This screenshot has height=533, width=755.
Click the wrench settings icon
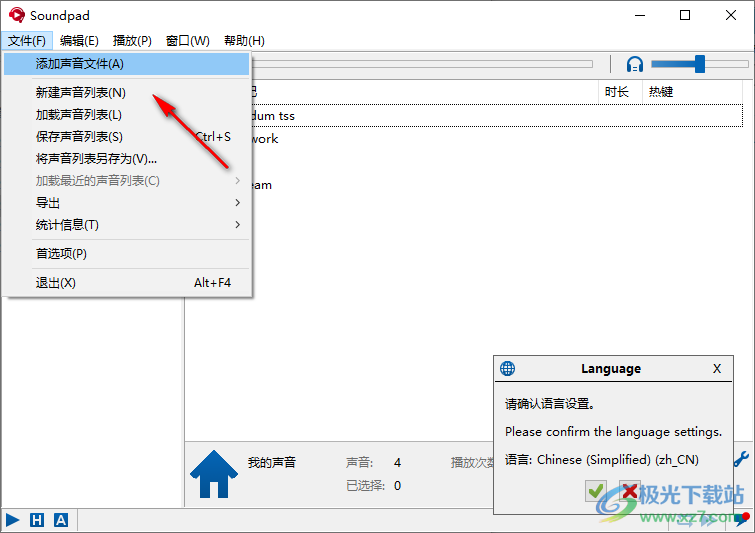pos(742,459)
